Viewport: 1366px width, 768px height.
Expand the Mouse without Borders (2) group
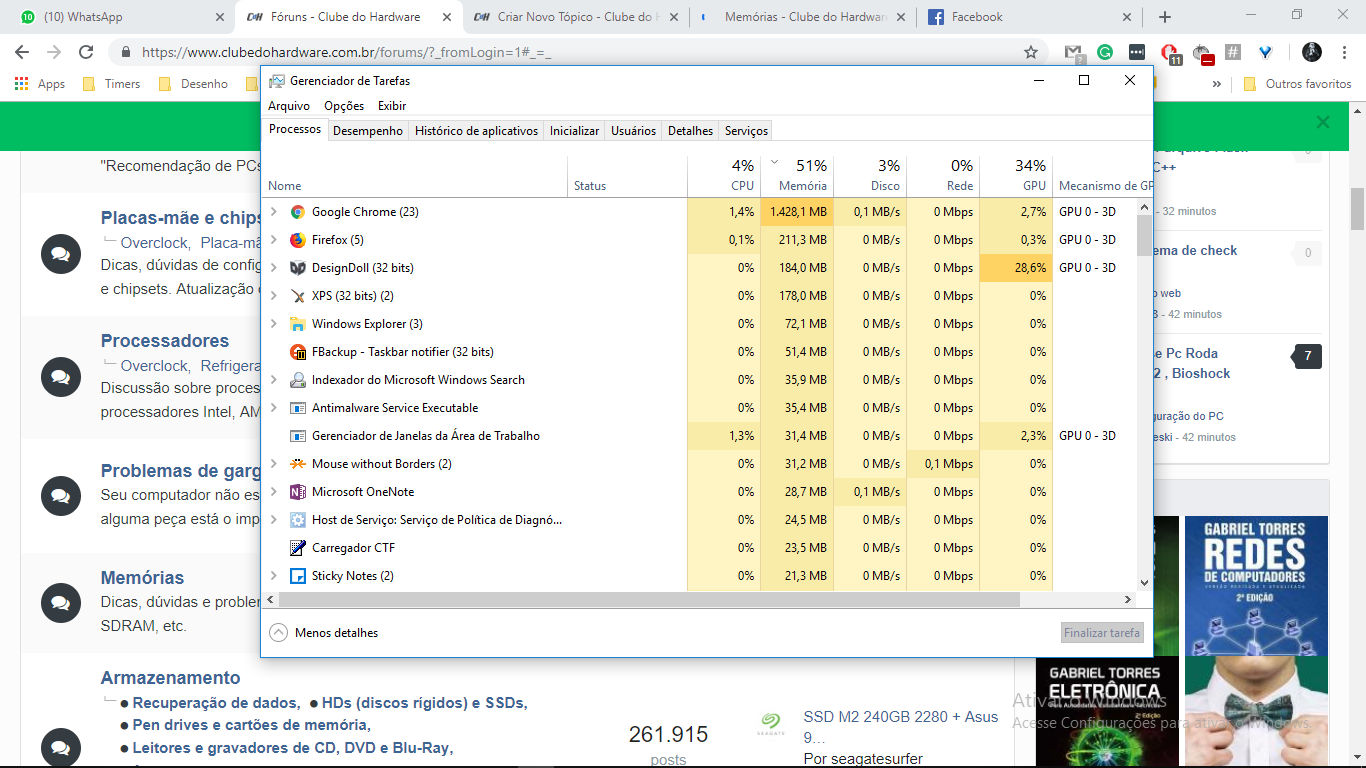click(274, 464)
